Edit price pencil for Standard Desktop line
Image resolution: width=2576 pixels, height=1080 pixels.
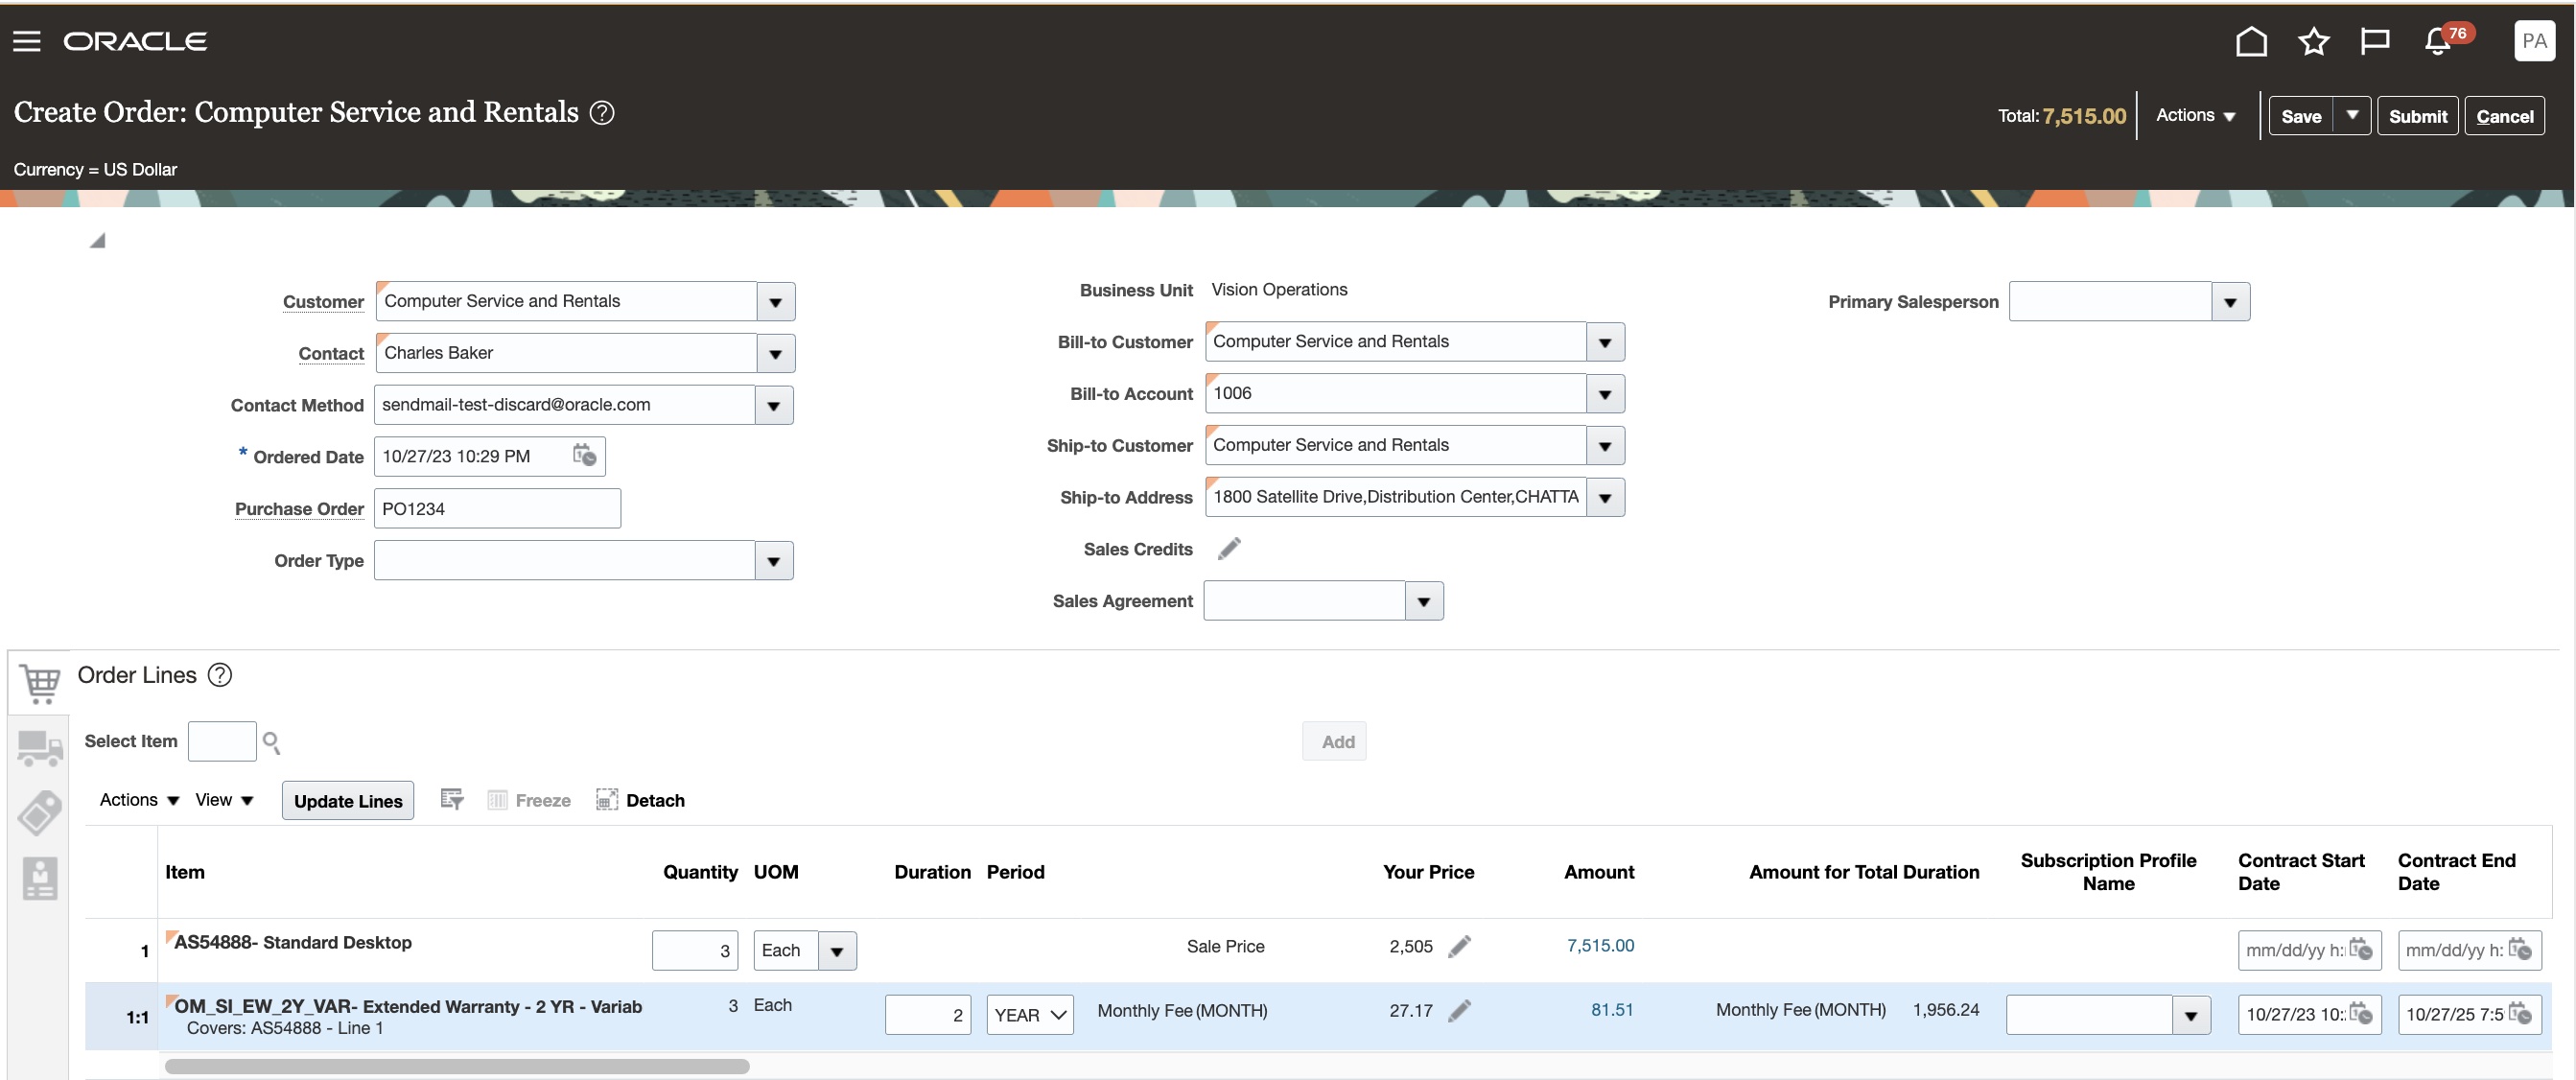(x=1459, y=946)
